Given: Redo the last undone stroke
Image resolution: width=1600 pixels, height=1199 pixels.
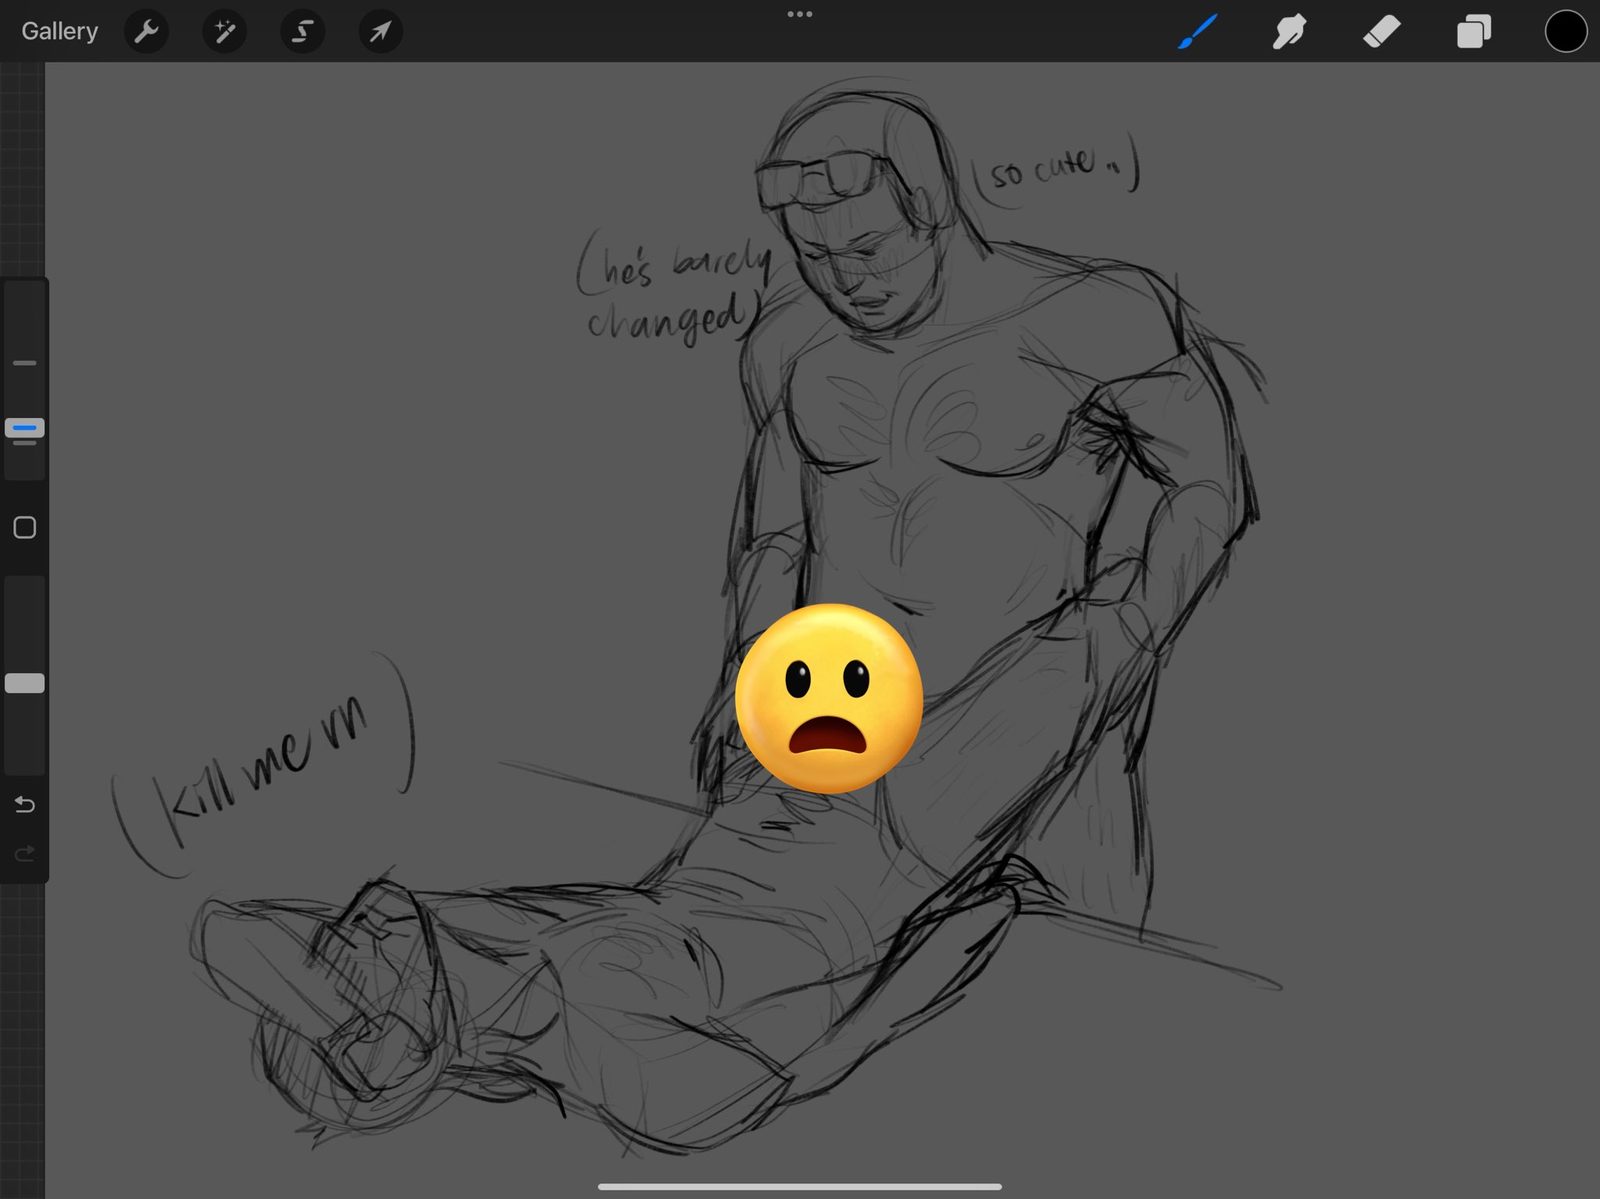Looking at the screenshot, I should (x=25, y=853).
